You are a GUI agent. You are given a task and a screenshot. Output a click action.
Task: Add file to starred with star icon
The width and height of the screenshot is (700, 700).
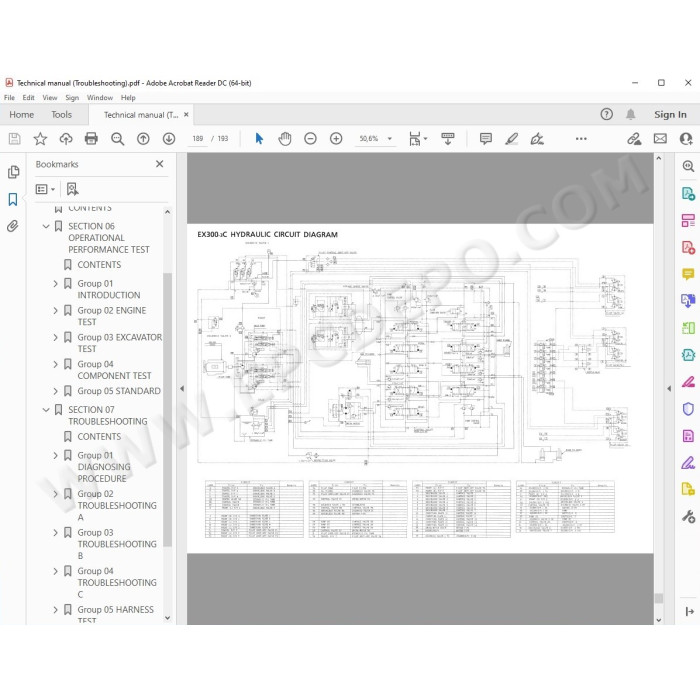[40, 139]
